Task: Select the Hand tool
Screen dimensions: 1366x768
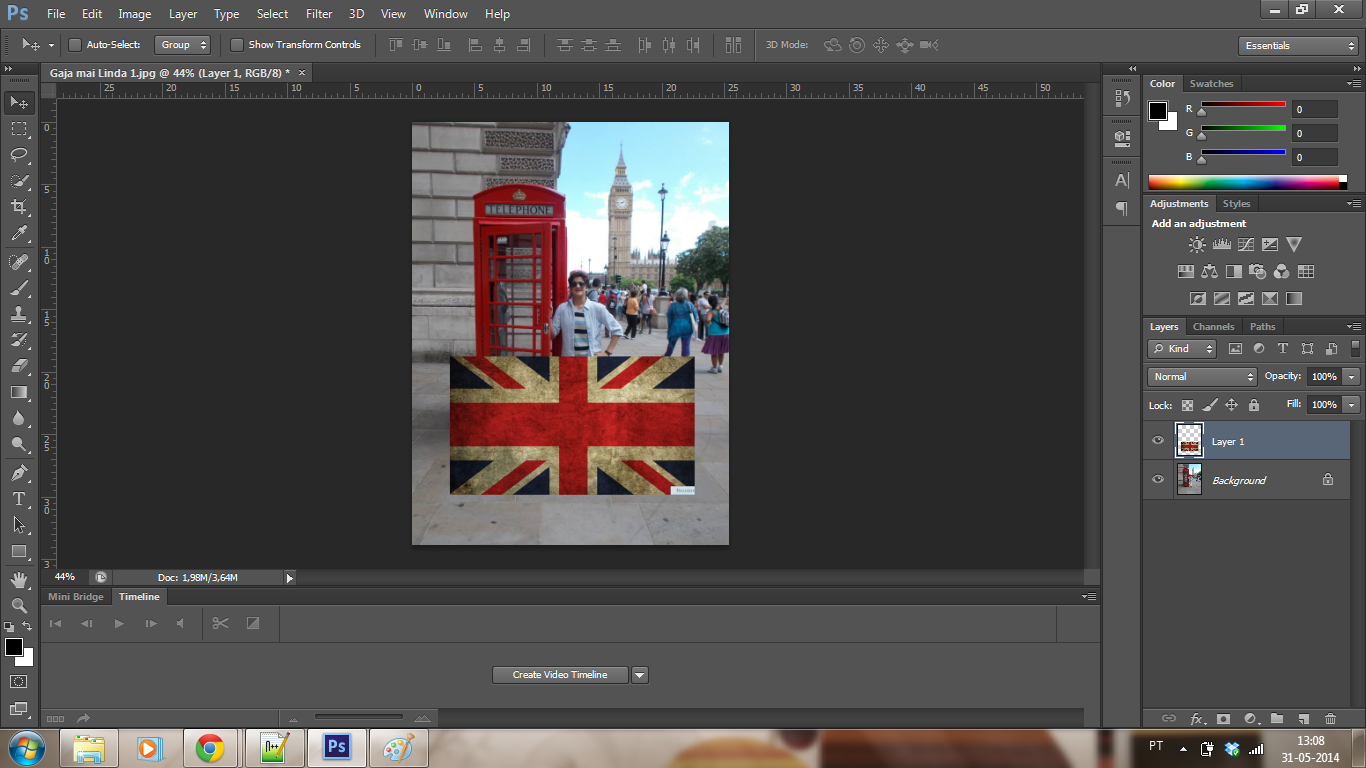Action: point(19,580)
